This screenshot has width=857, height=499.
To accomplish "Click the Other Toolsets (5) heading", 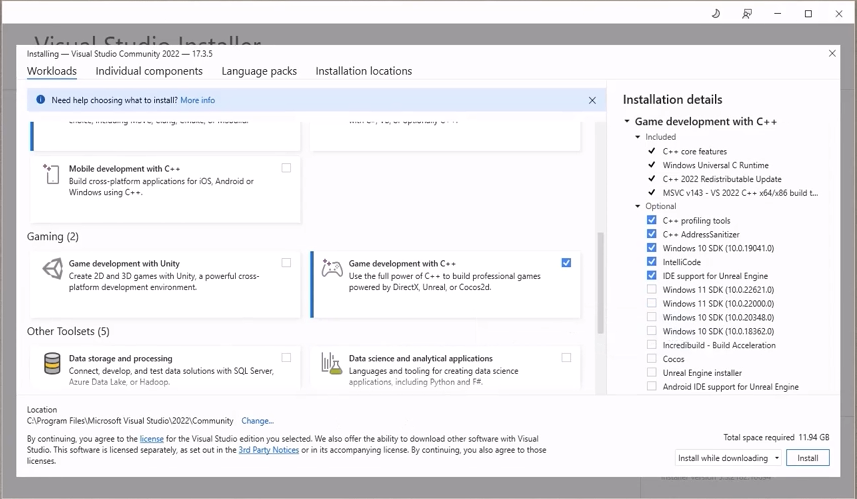I will coord(68,331).
